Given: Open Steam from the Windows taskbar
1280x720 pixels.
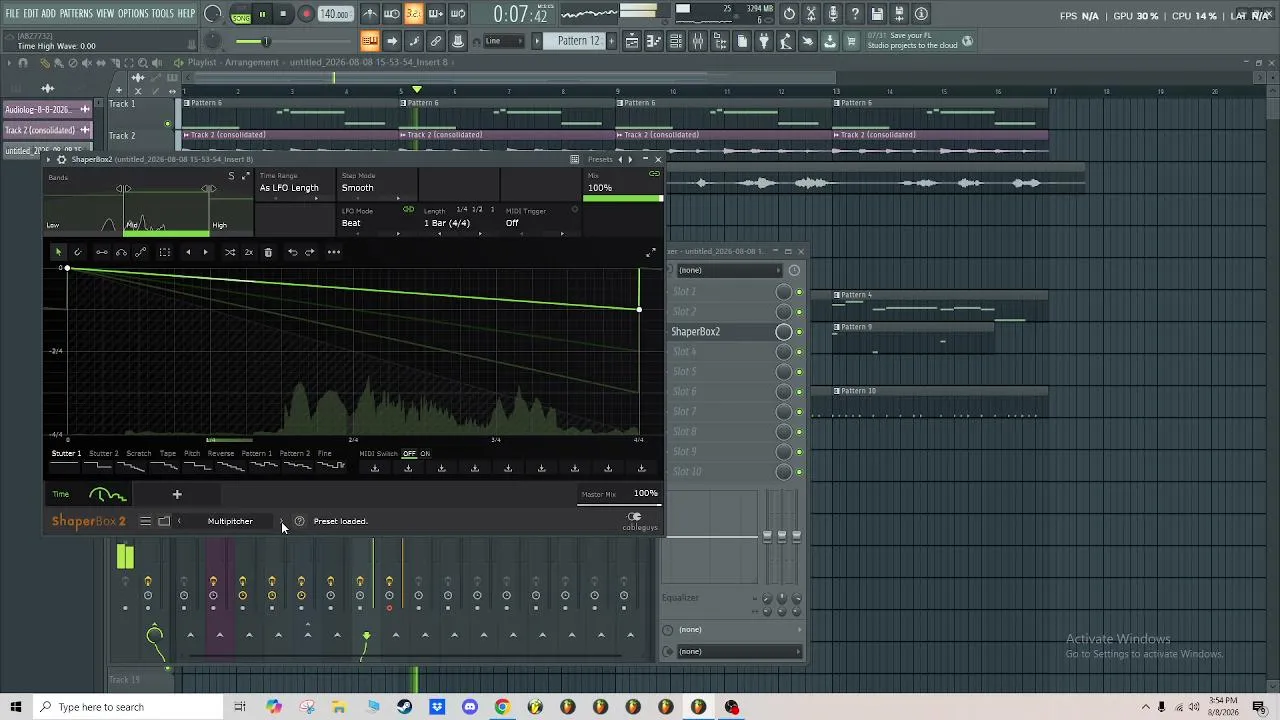Looking at the screenshot, I should (404, 707).
